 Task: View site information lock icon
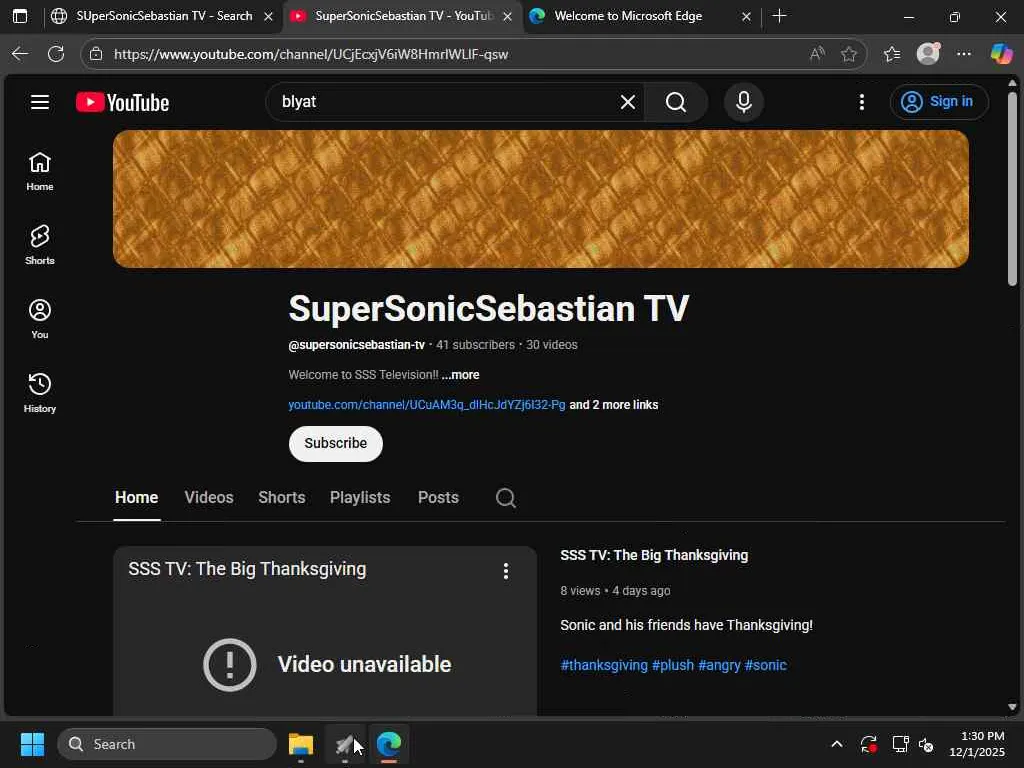click(96, 54)
